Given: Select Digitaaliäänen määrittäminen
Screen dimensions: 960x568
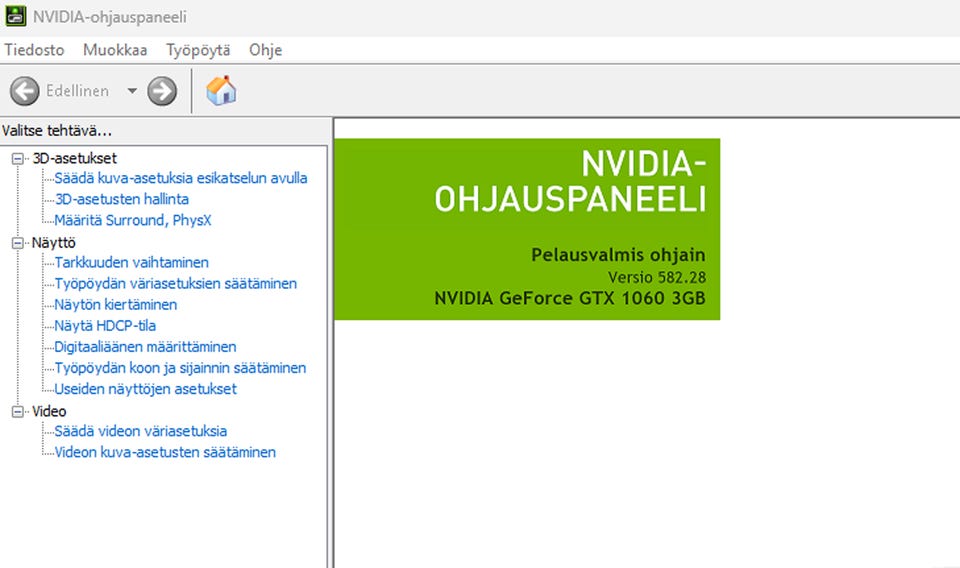Looking at the screenshot, I should click(145, 347).
